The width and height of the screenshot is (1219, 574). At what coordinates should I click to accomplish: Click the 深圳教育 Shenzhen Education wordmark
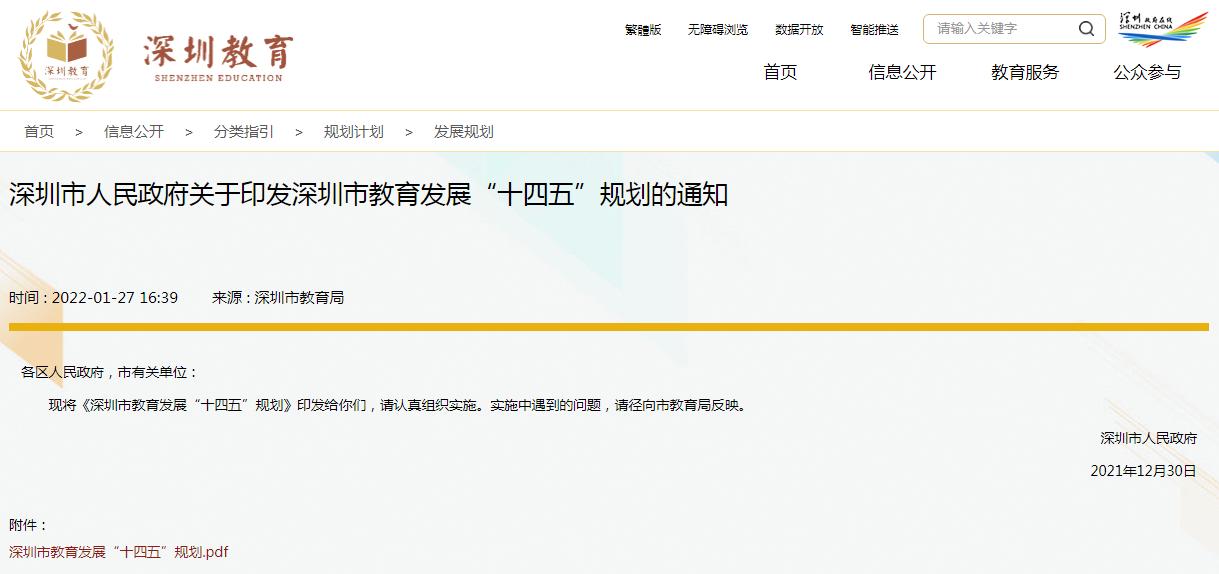(219, 58)
